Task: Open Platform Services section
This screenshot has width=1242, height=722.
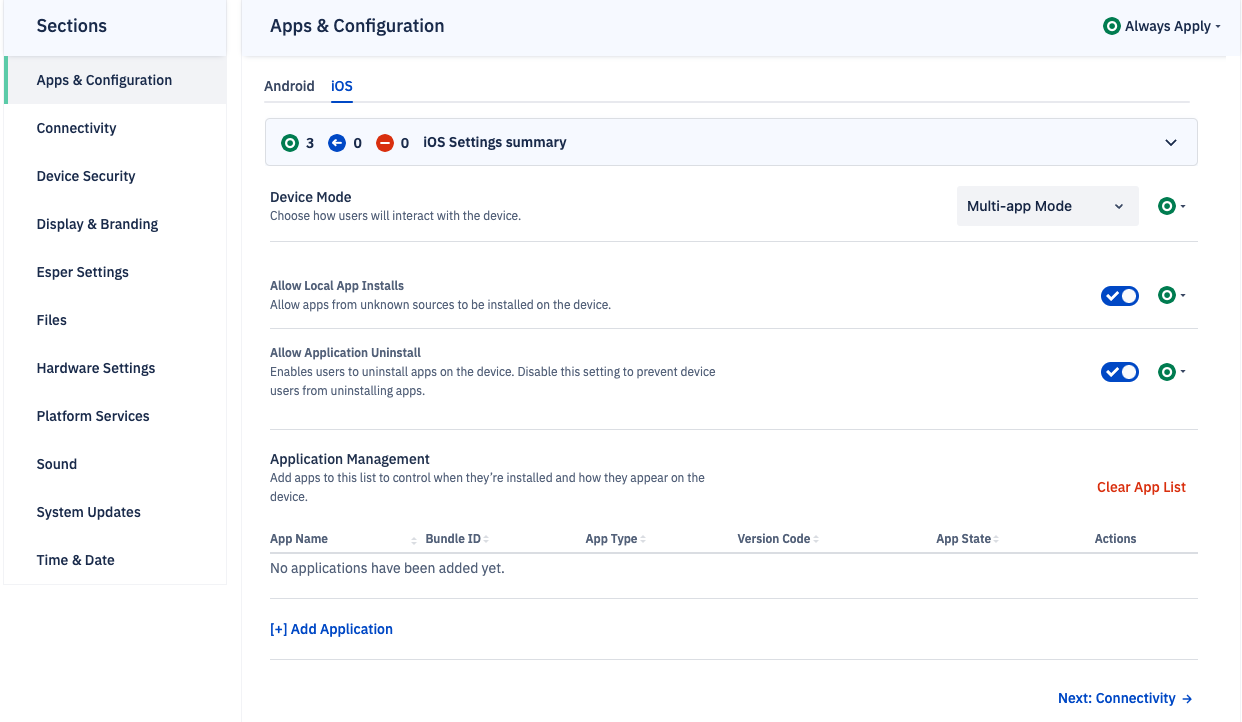Action: click(116, 416)
